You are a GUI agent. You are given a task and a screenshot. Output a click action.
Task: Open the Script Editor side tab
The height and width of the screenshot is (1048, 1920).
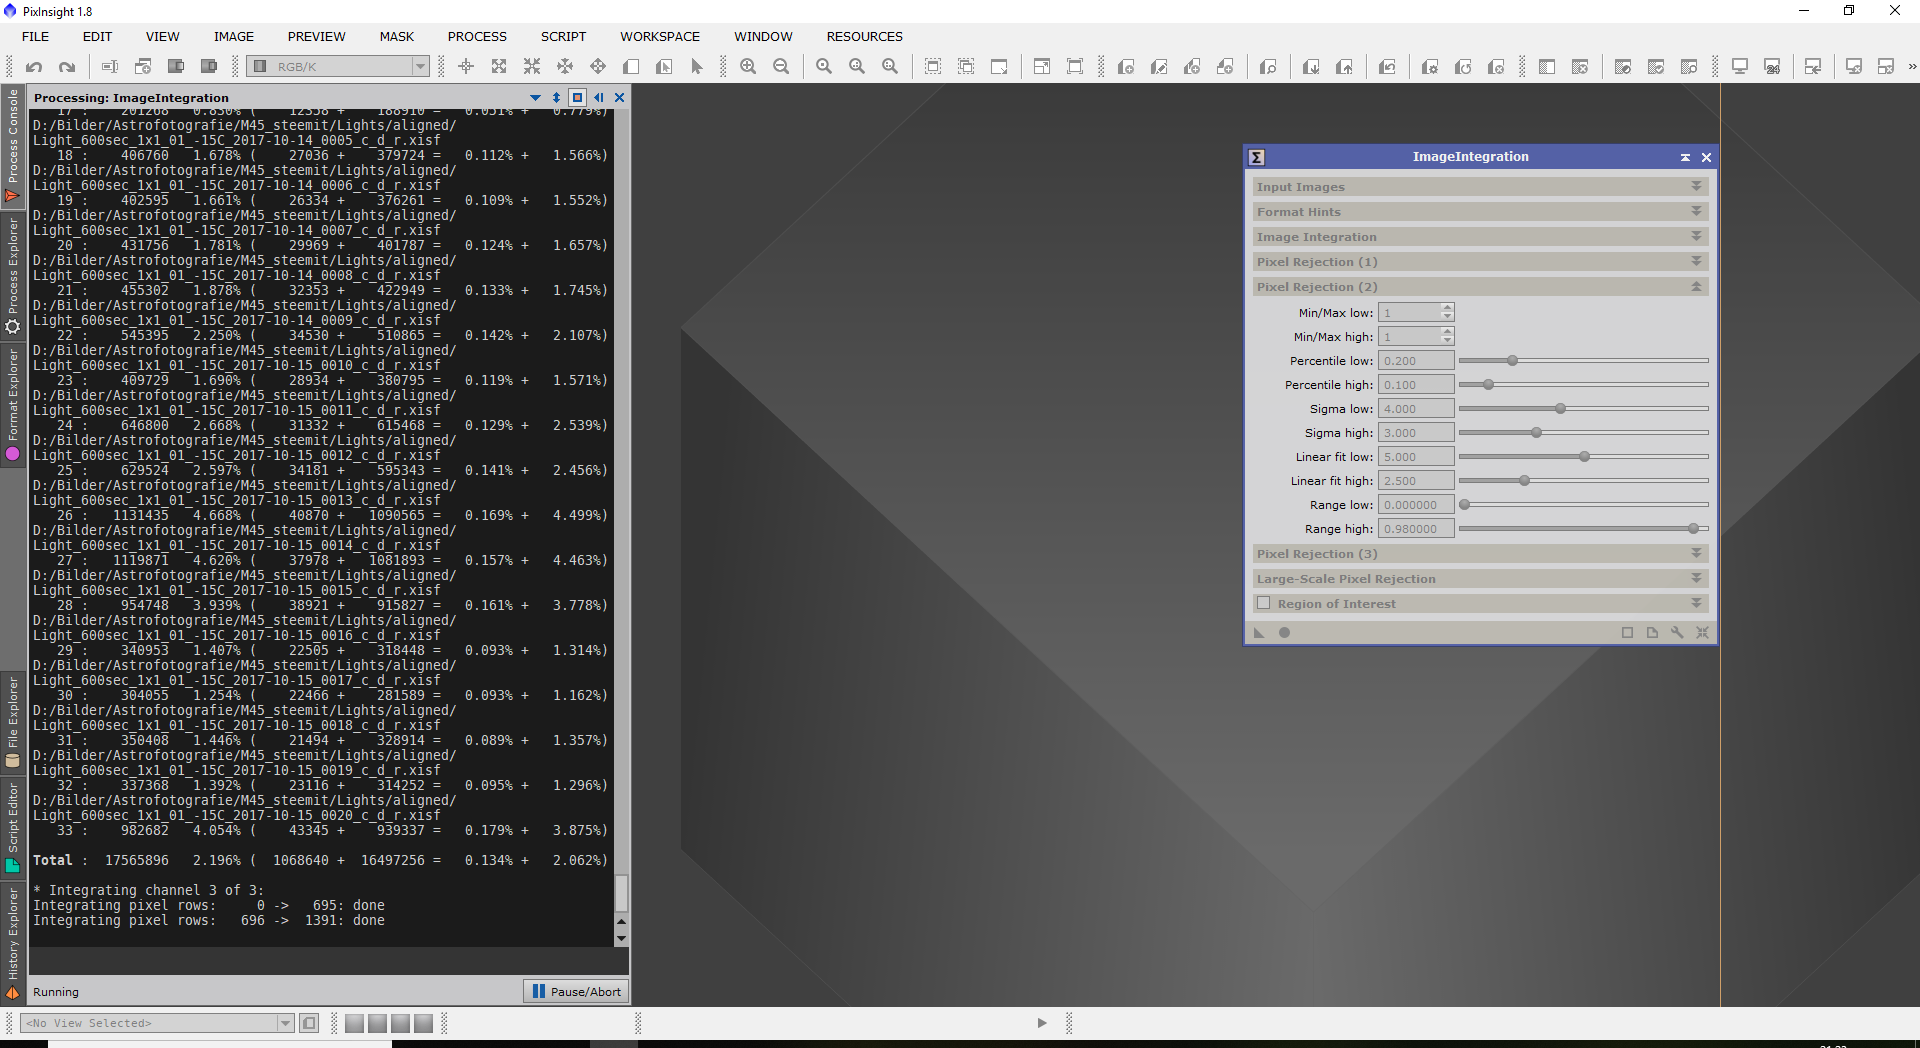(13, 828)
